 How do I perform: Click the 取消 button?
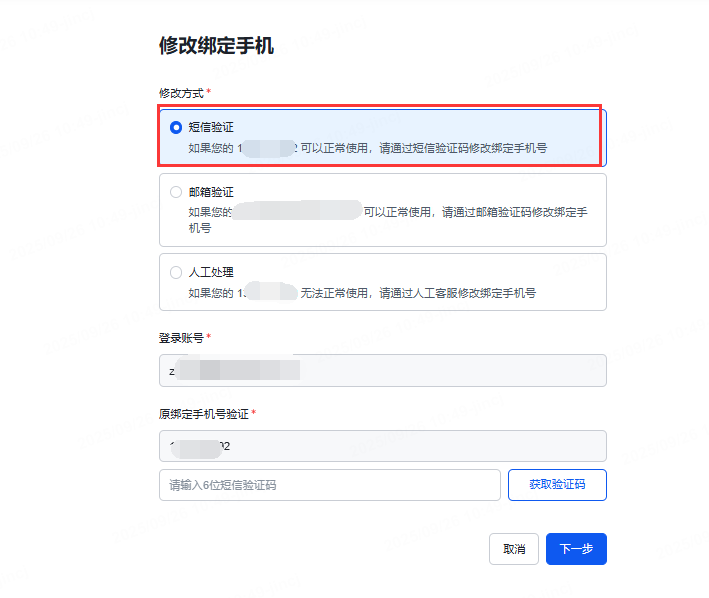514,549
